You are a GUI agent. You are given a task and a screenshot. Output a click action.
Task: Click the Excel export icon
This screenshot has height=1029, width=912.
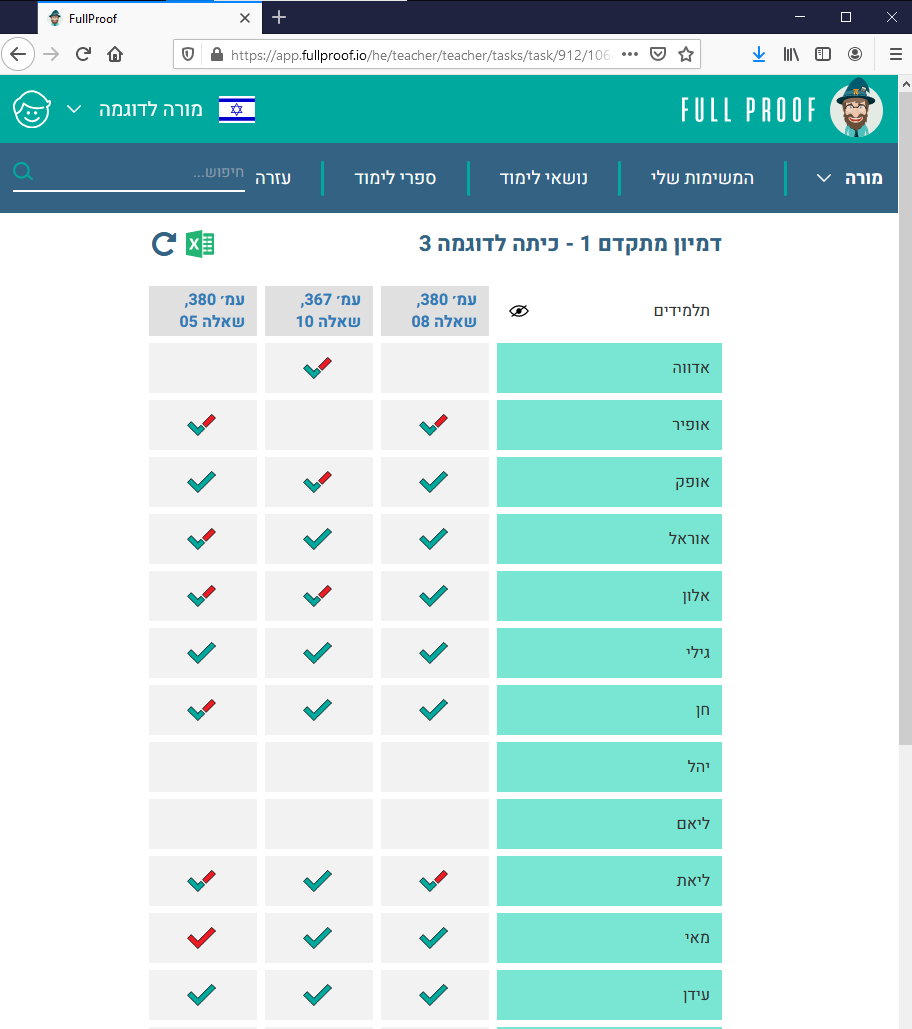tap(201, 244)
